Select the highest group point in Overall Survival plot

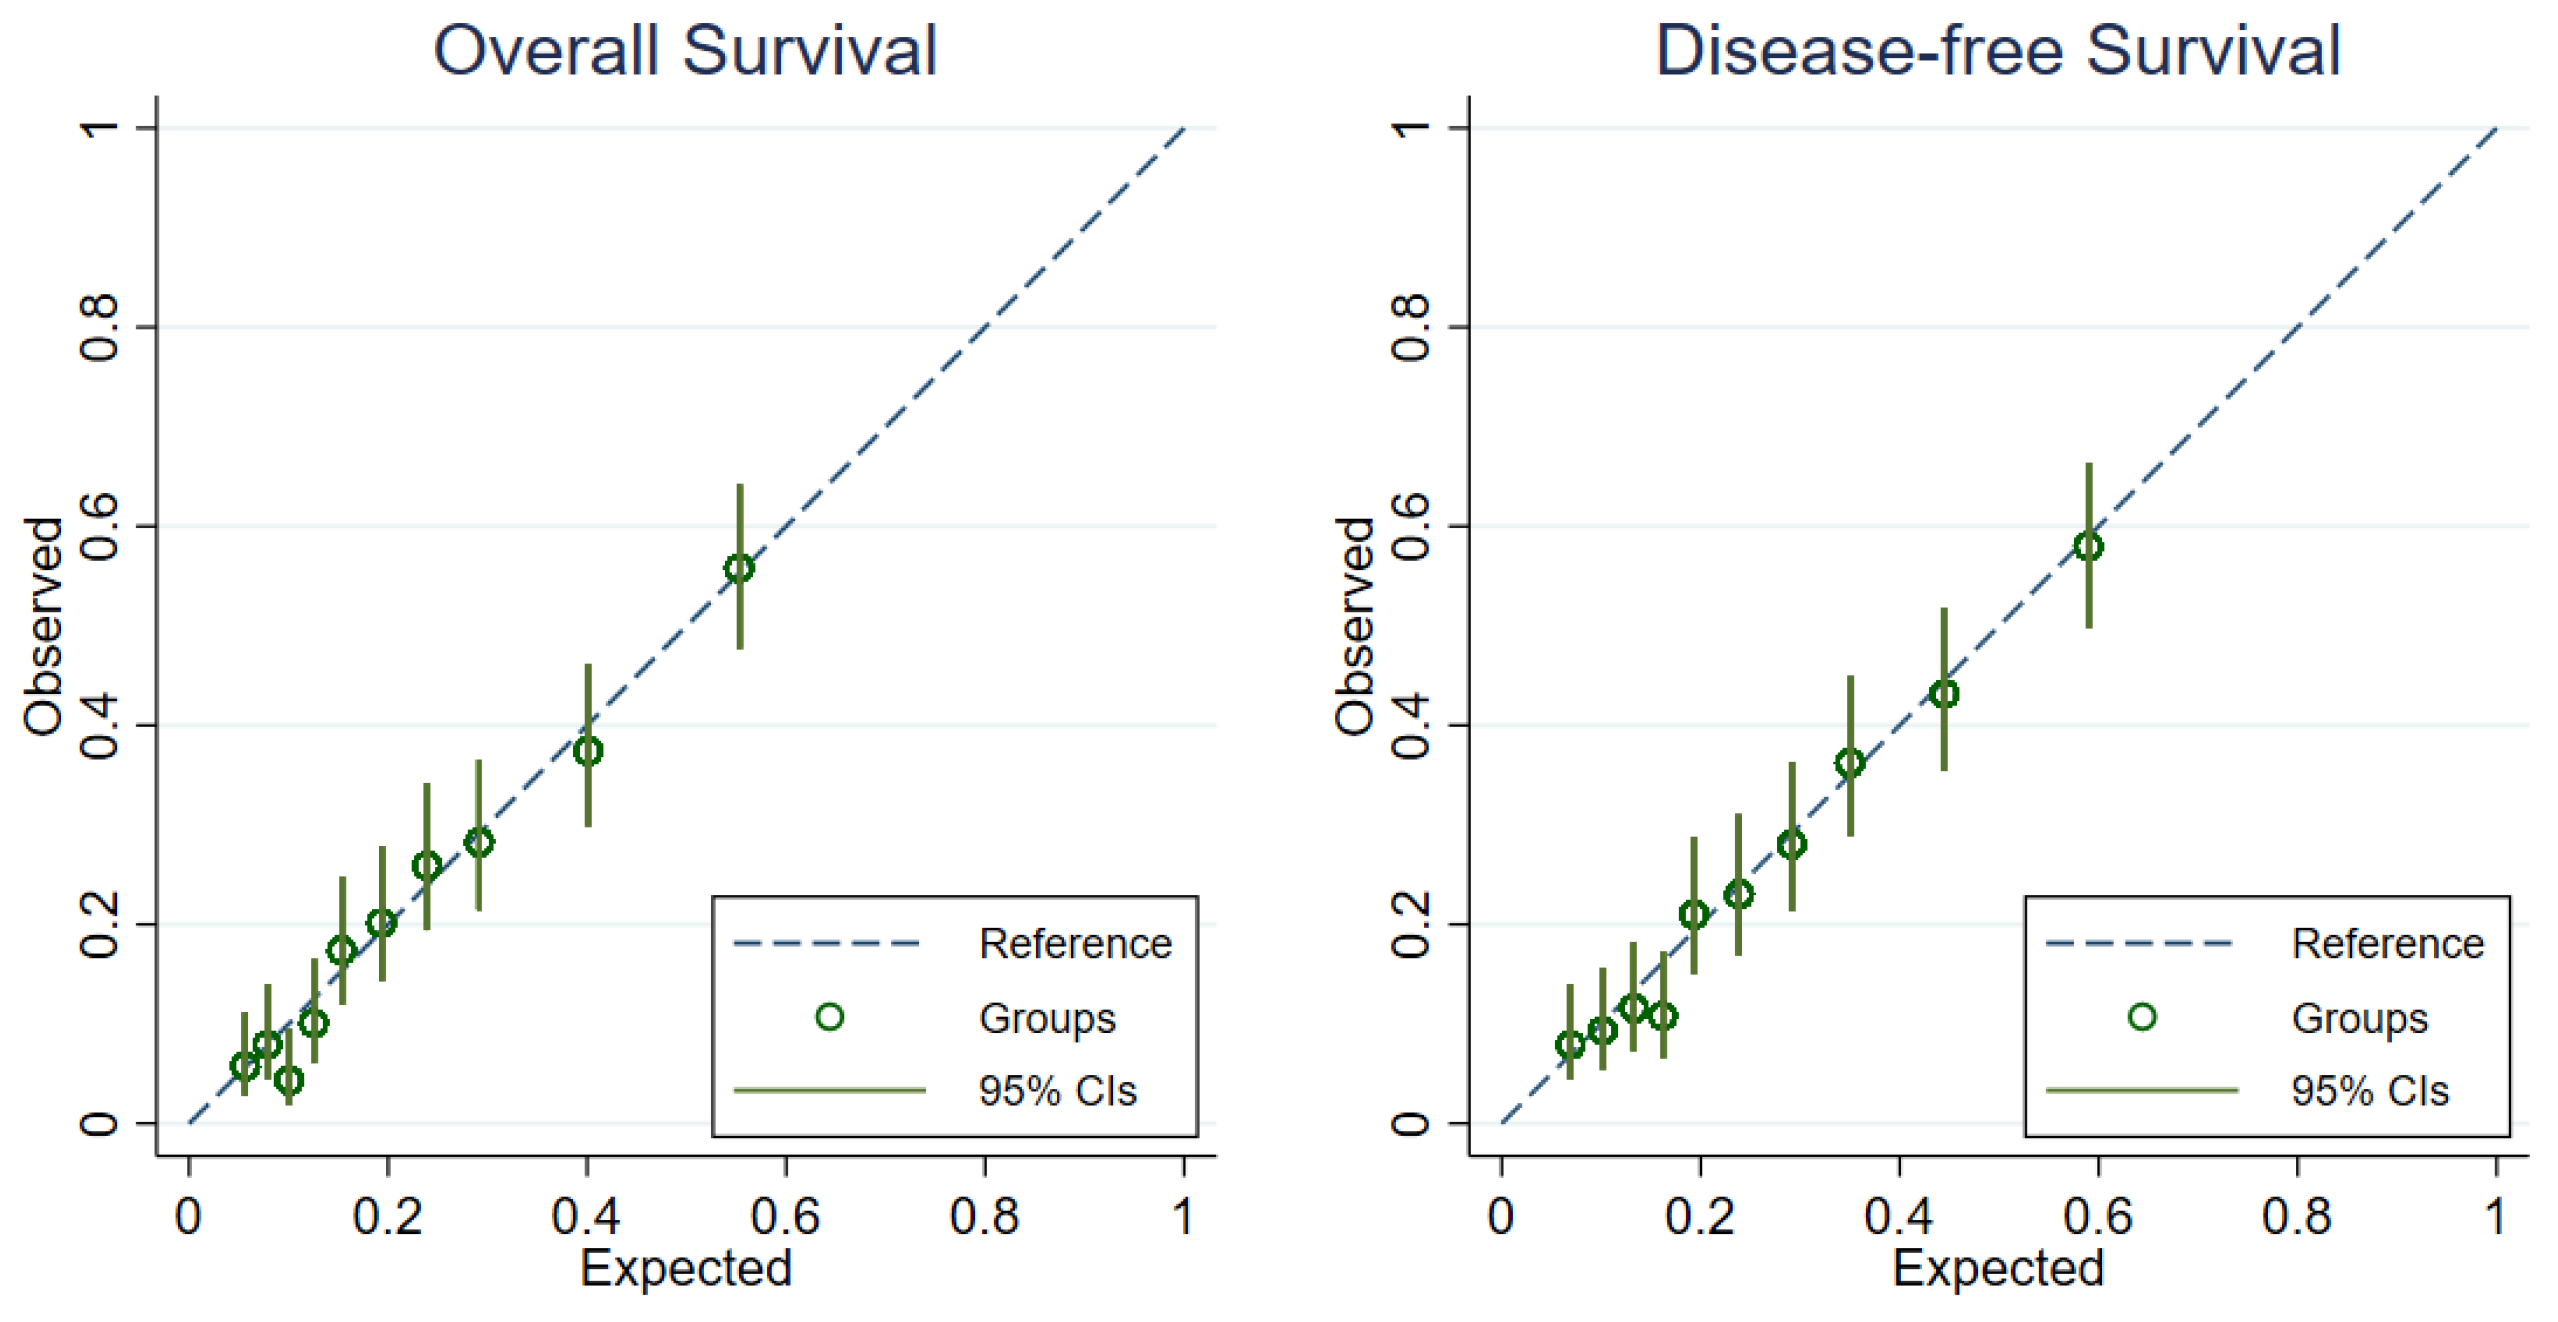pyautogui.click(x=739, y=568)
